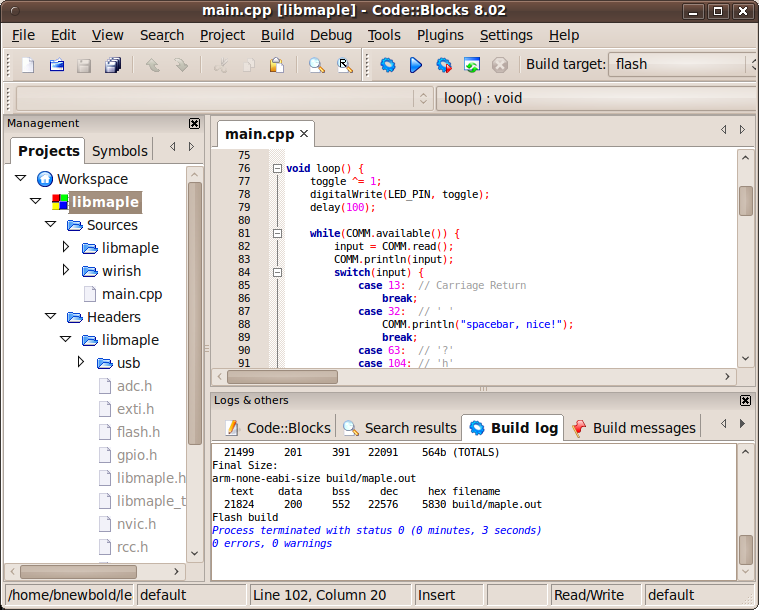Expand the usb folder in tree
This screenshot has height=610, width=759.
81,362
